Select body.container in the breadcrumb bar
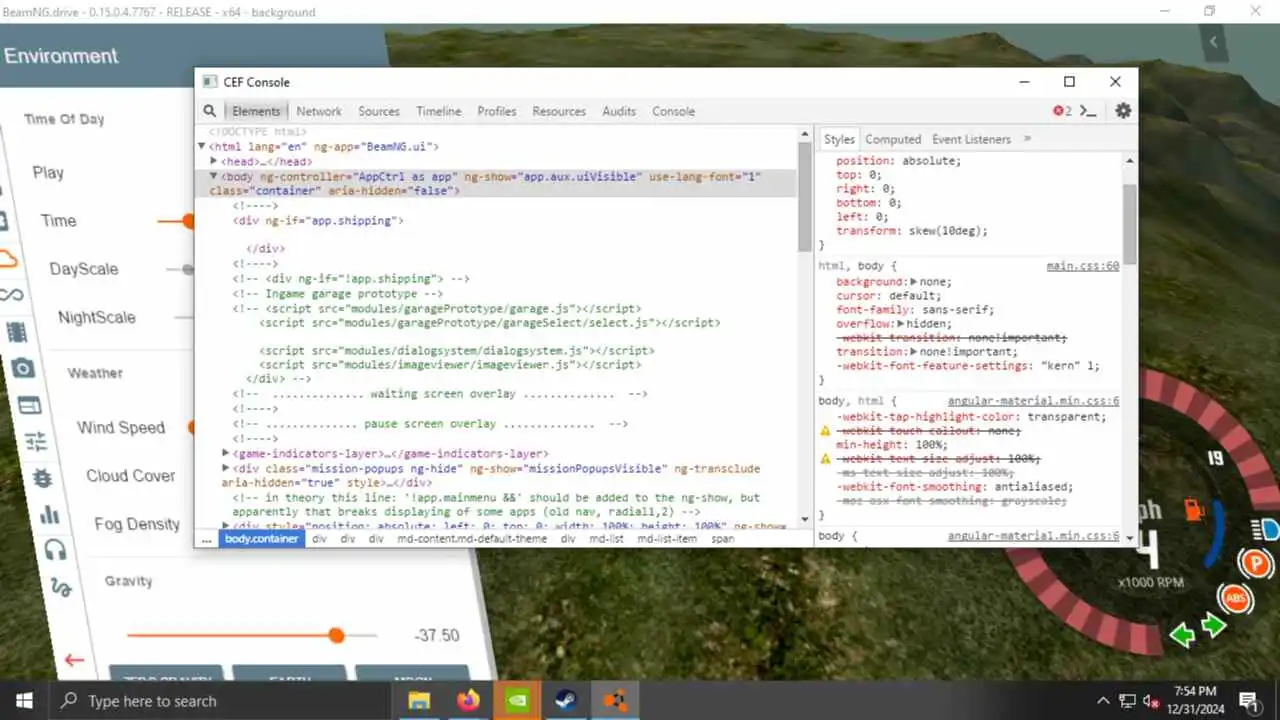1280x720 pixels. (x=261, y=538)
